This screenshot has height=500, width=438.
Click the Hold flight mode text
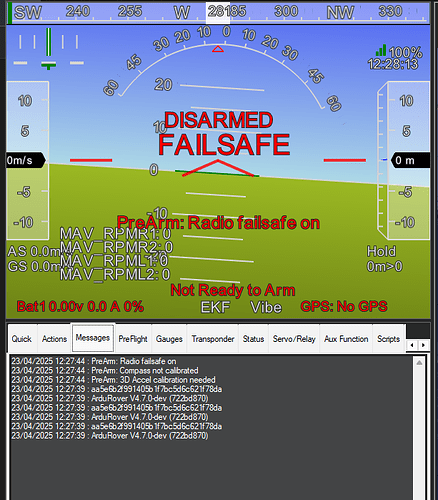(381, 251)
